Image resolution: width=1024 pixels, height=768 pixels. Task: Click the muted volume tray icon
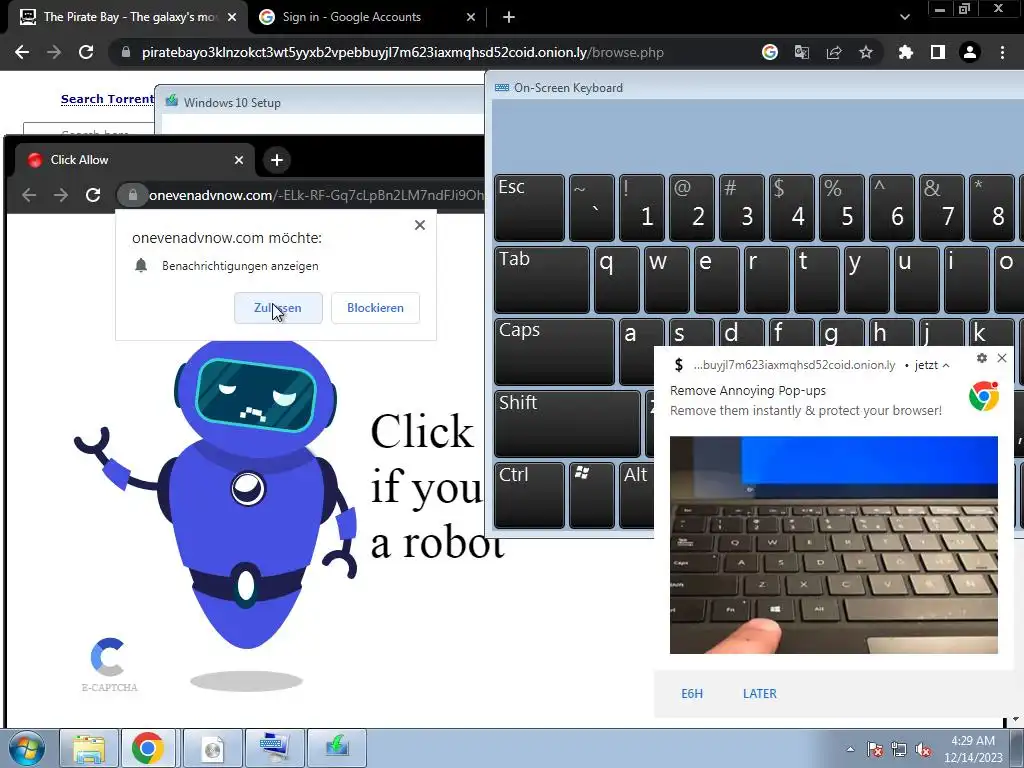click(923, 749)
